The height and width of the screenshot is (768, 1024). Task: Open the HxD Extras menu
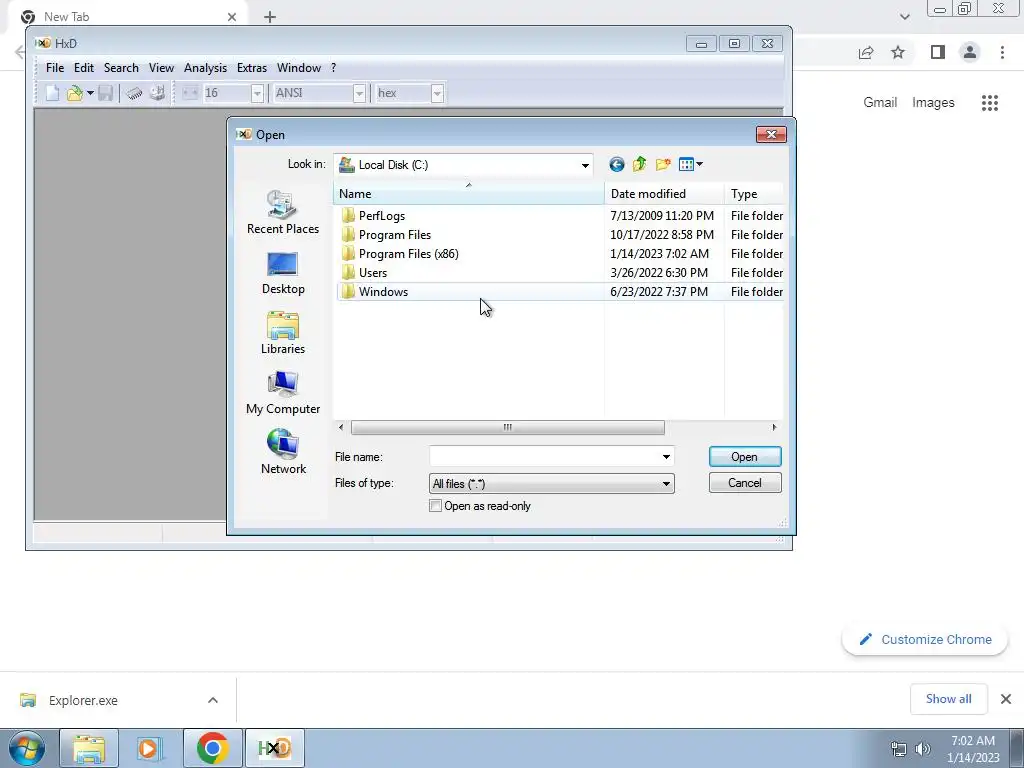coord(251,68)
